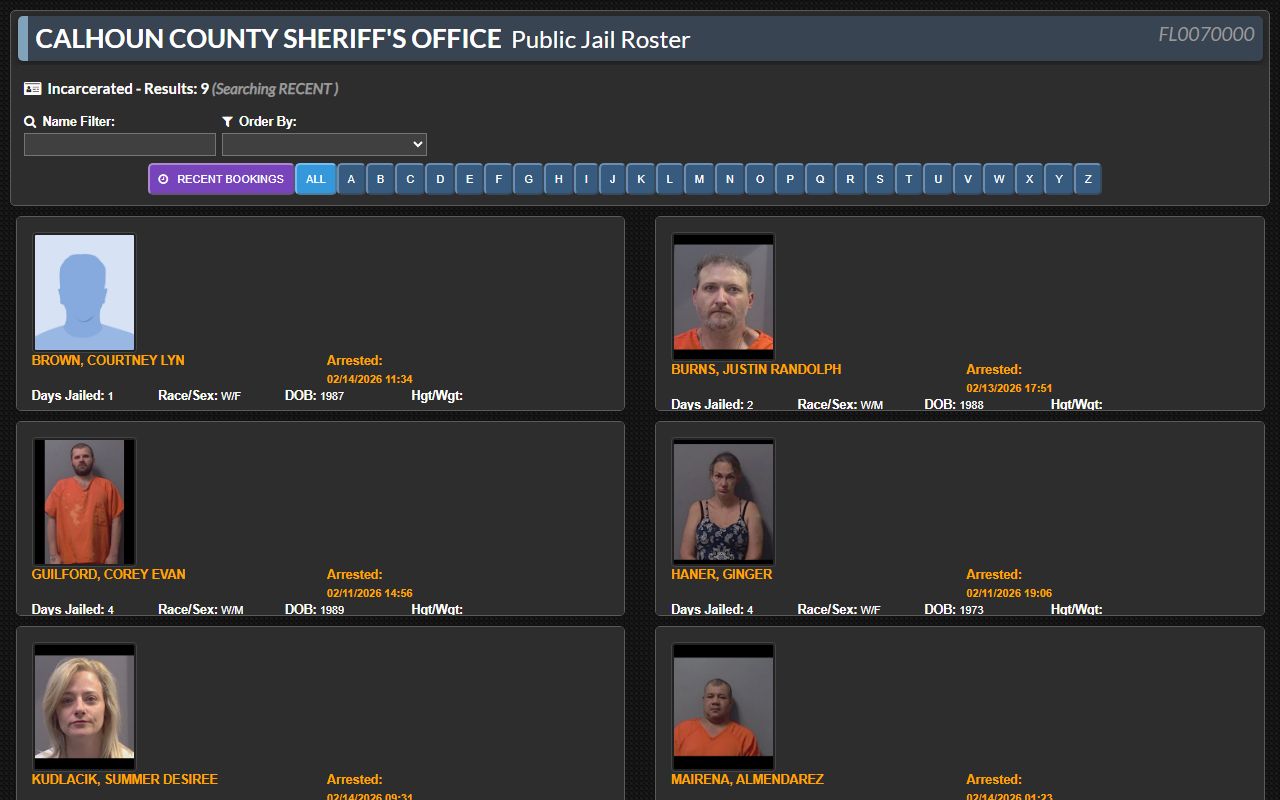1280x800 pixels.
Task: Filter roster by letter P
Action: click(790, 179)
